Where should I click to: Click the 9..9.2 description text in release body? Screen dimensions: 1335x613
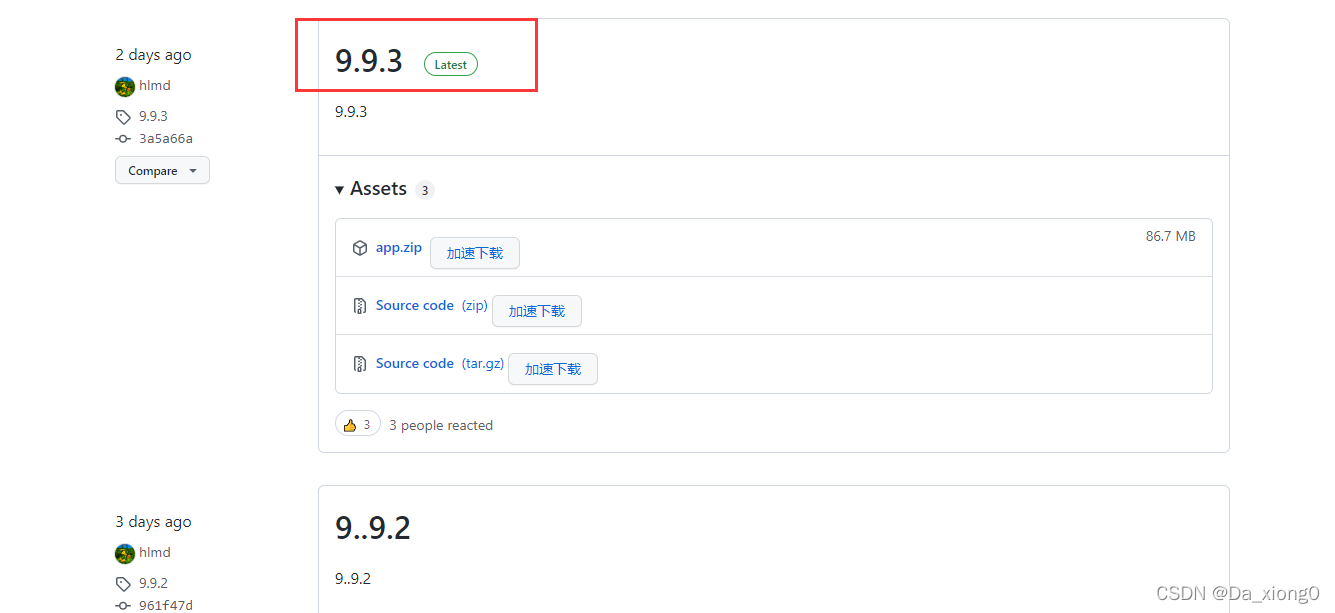[353, 579]
